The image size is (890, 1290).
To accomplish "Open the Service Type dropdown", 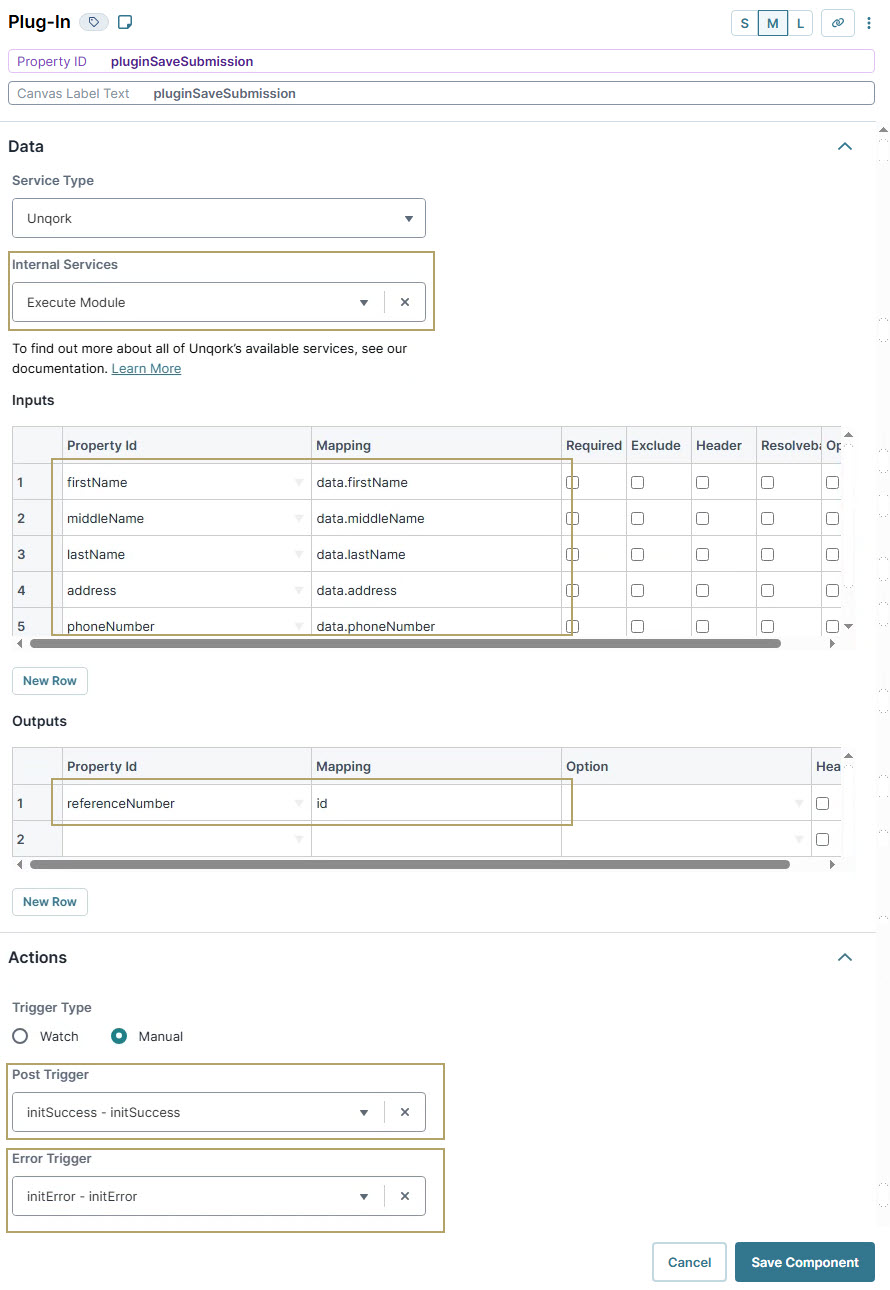I will (408, 218).
